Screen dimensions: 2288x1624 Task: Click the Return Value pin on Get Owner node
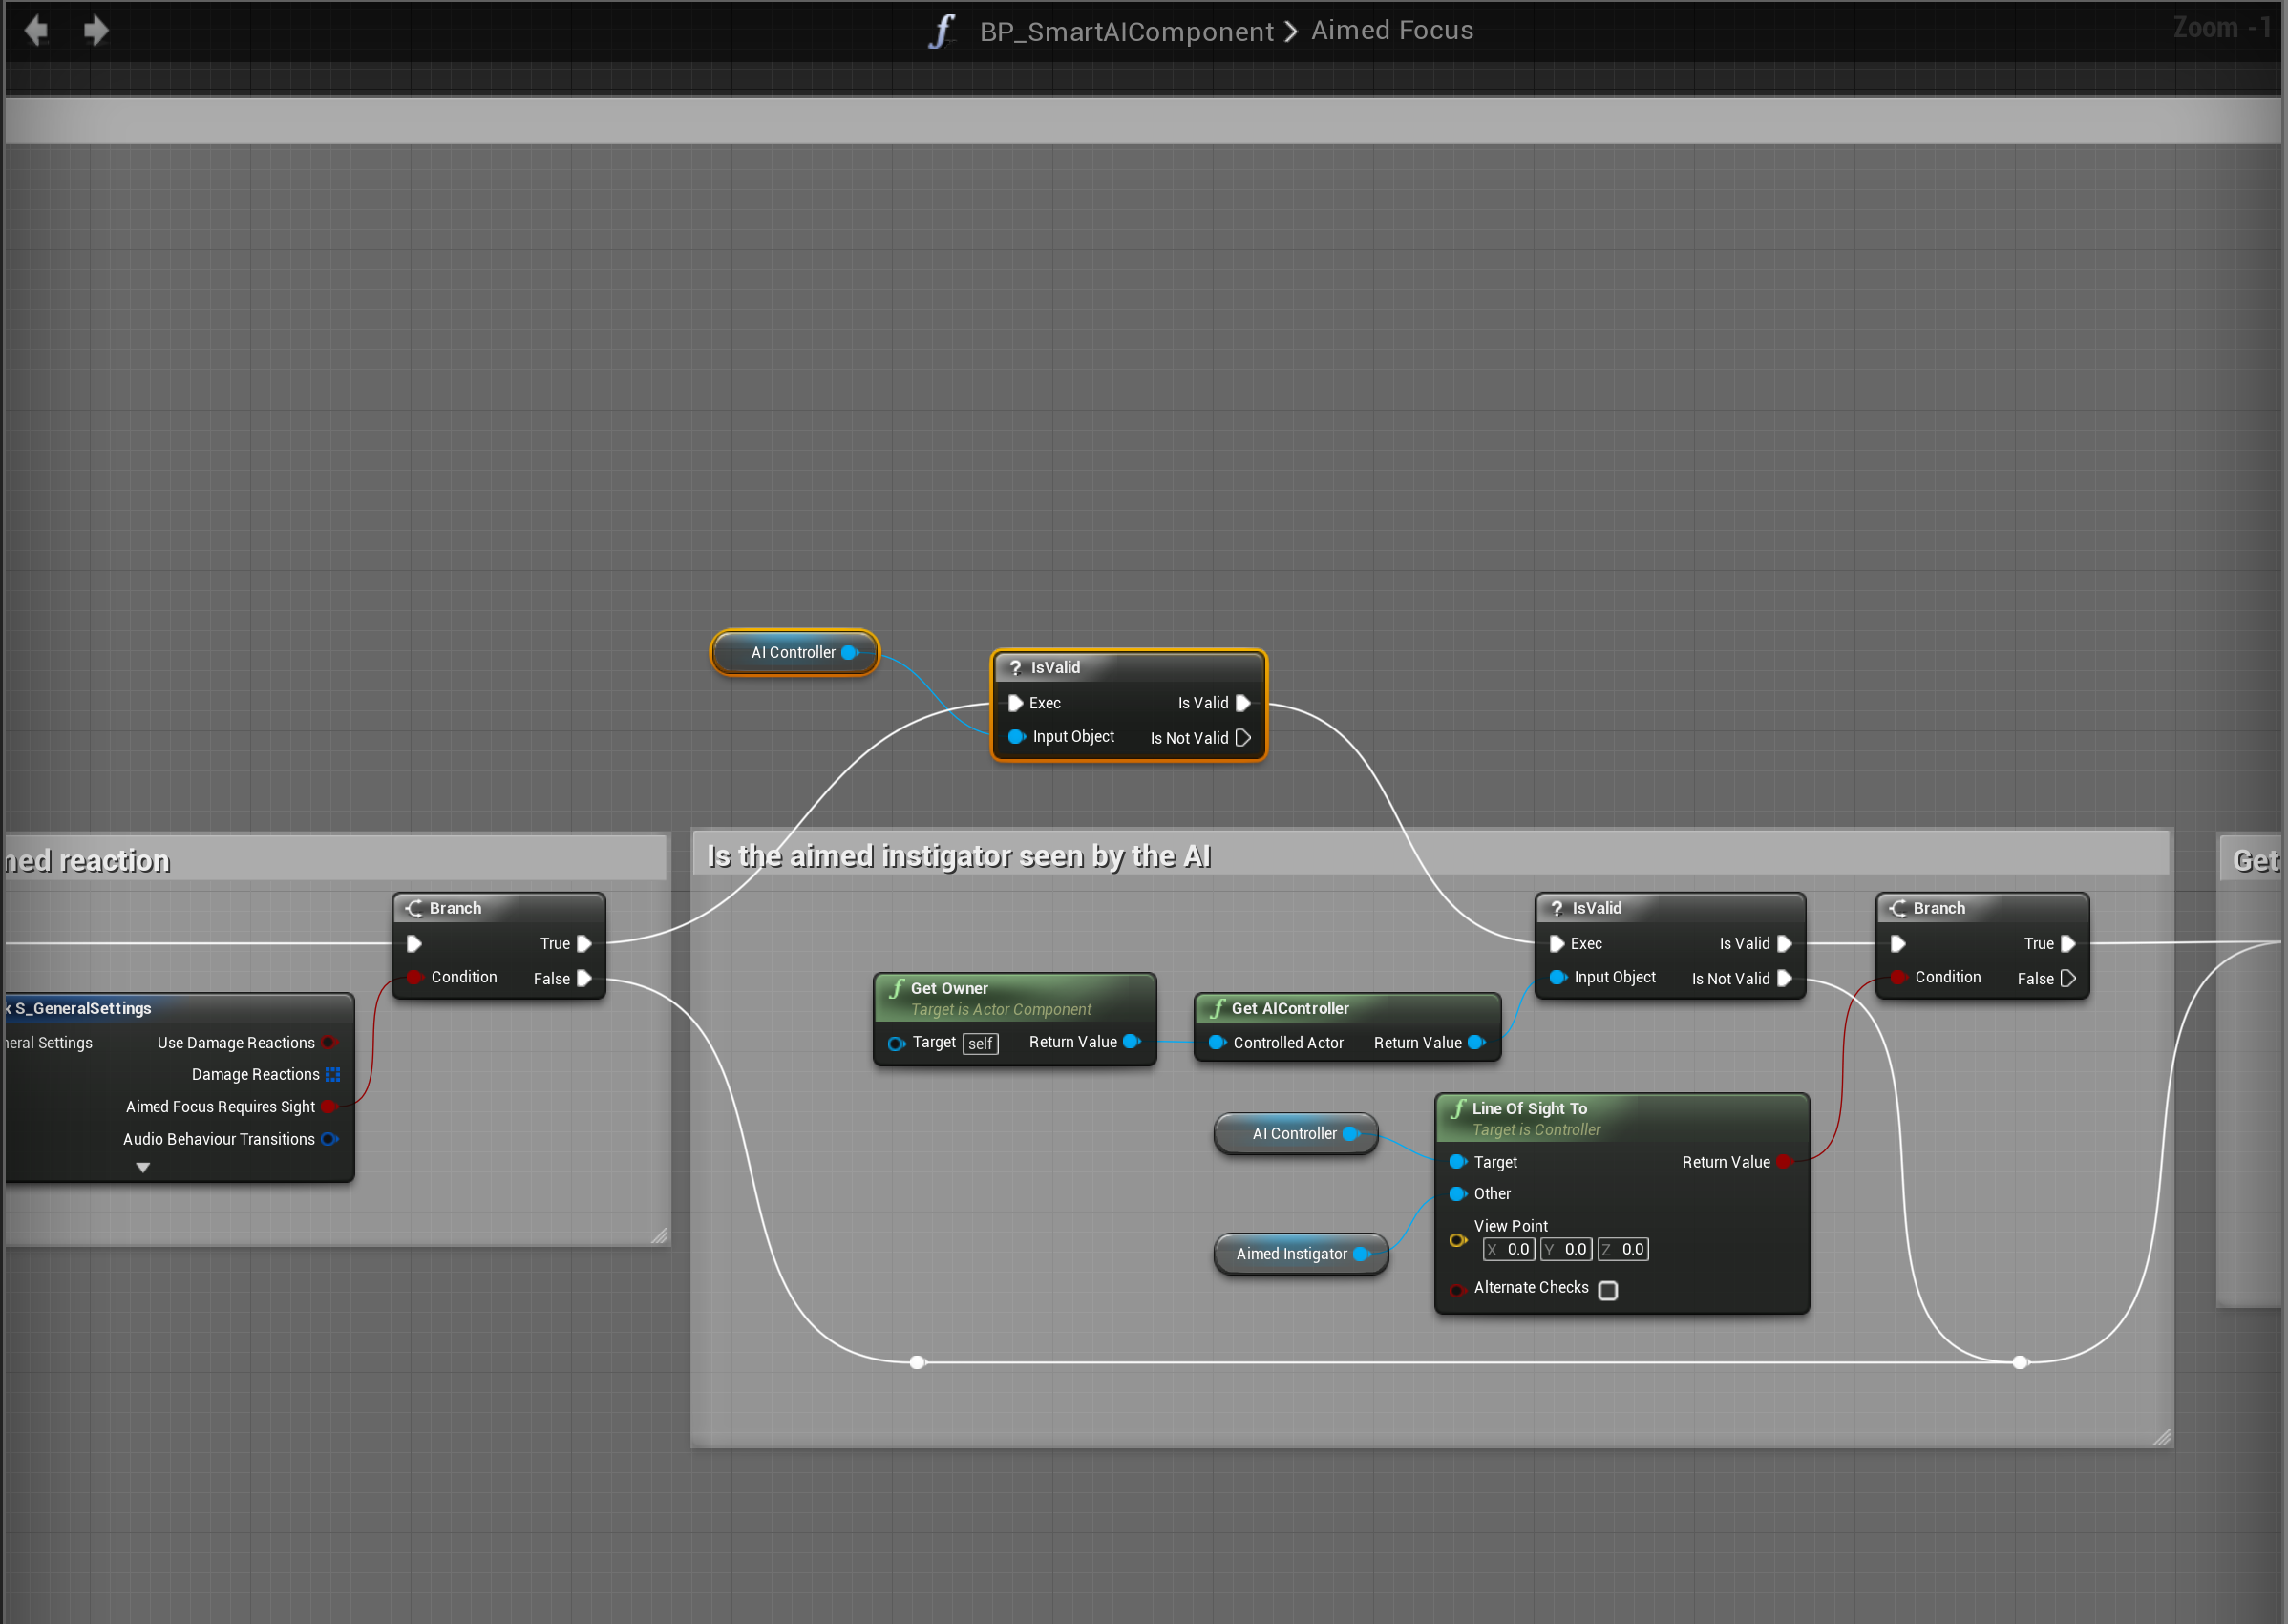point(1132,1042)
